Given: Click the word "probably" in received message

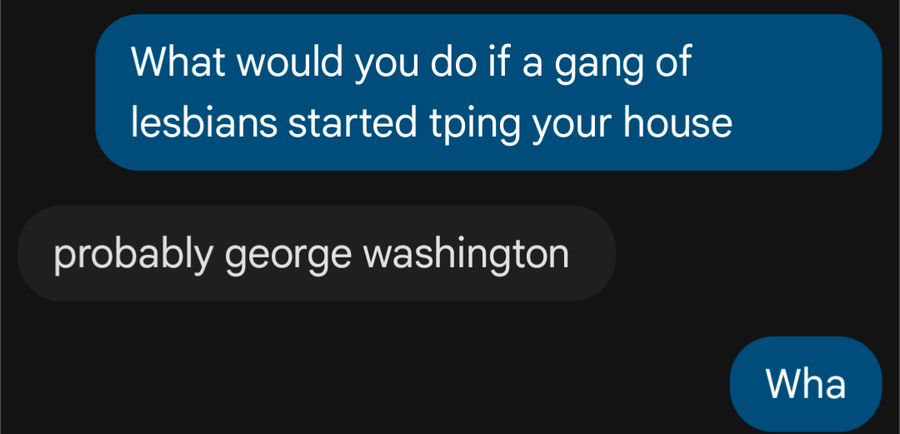Looking at the screenshot, I should coord(133,256).
